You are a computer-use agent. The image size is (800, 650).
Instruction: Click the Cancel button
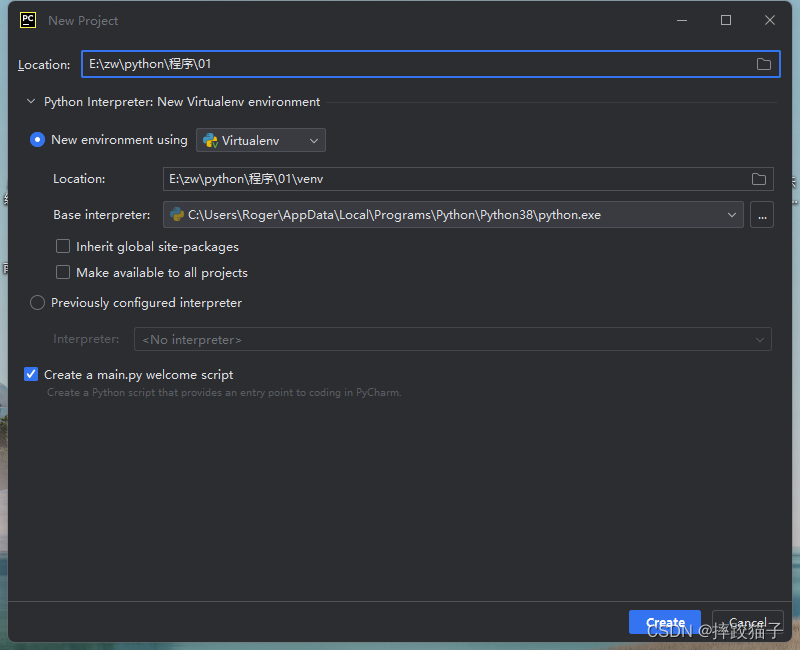click(x=747, y=622)
